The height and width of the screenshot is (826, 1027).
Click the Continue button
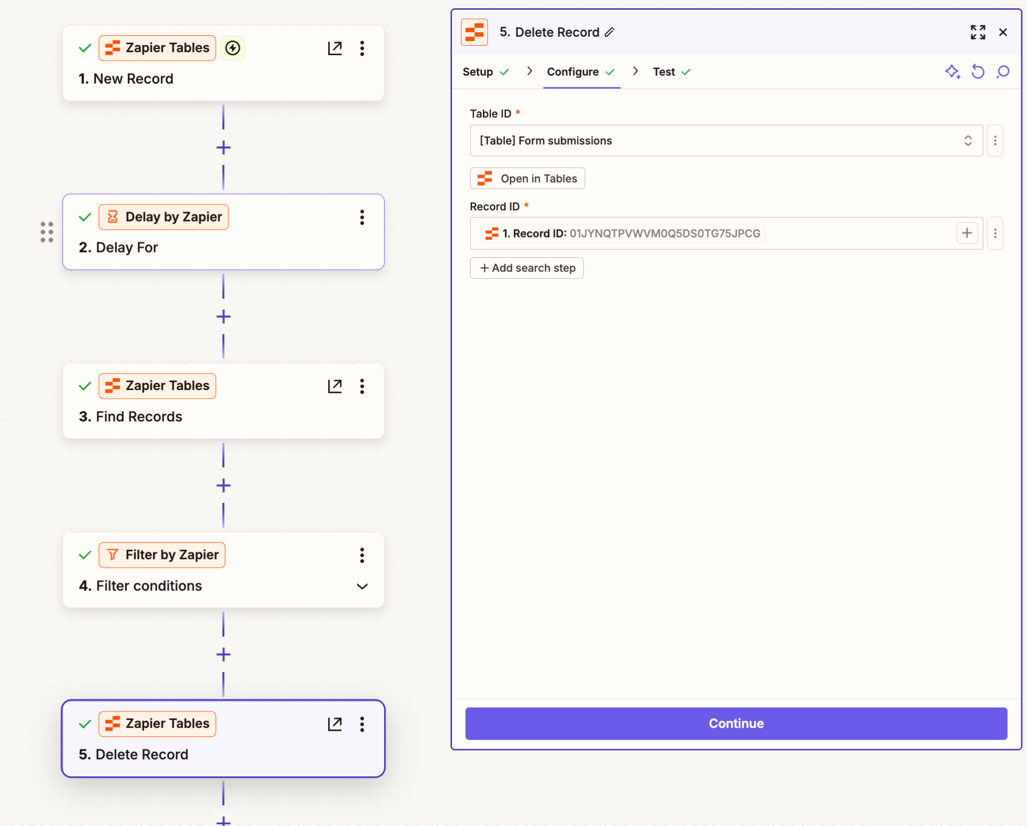[736, 723]
